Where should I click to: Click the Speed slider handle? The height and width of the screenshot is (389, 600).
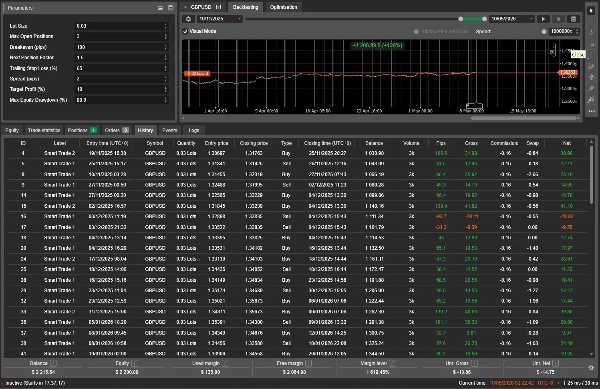(x=544, y=31)
